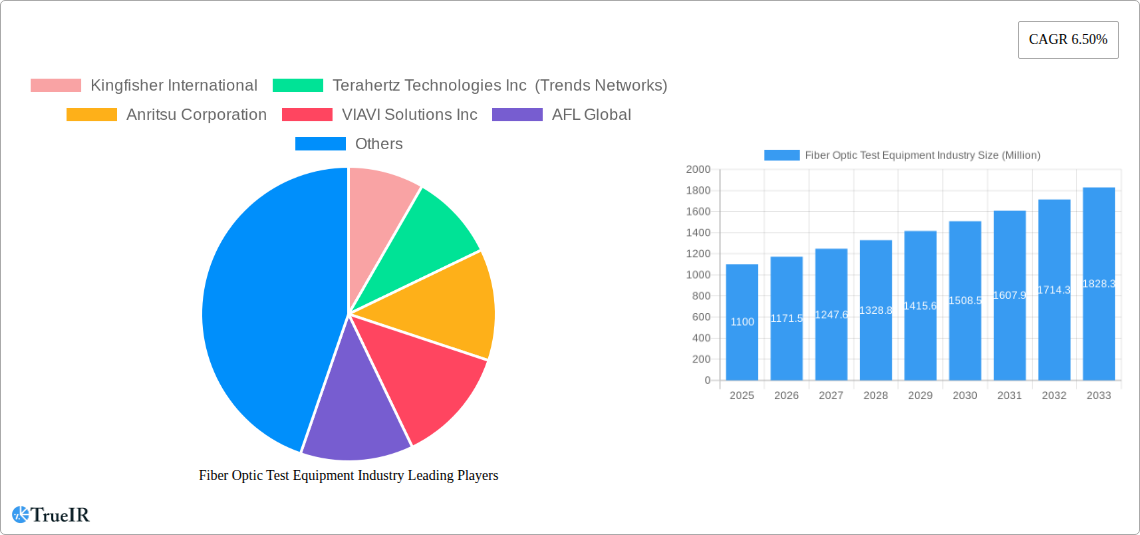Screen dimensions: 1140x535
Task: Click the 2028 bar labeled 1328.8
Action: pos(876,310)
